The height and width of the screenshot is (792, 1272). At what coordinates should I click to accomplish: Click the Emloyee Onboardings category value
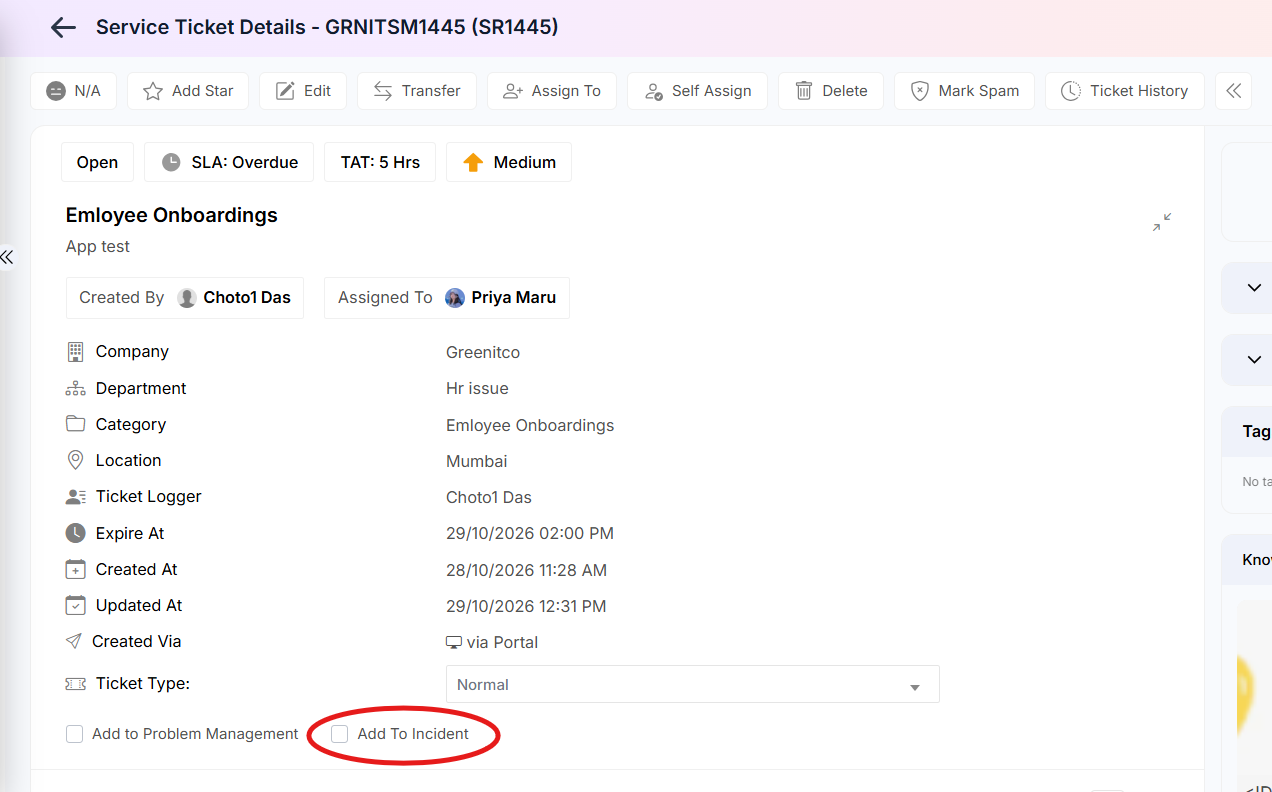click(x=530, y=425)
